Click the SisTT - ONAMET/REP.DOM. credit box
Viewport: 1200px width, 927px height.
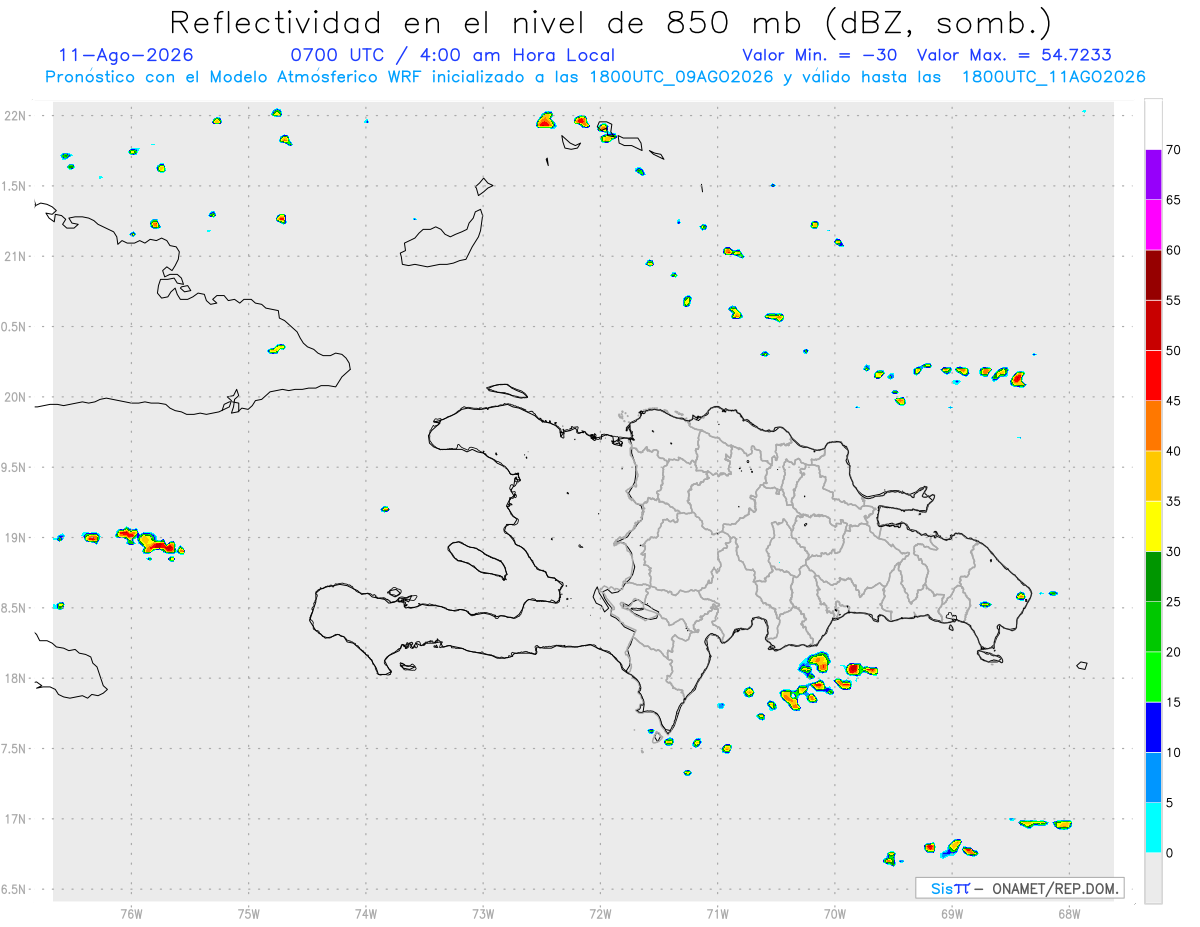(1019, 888)
